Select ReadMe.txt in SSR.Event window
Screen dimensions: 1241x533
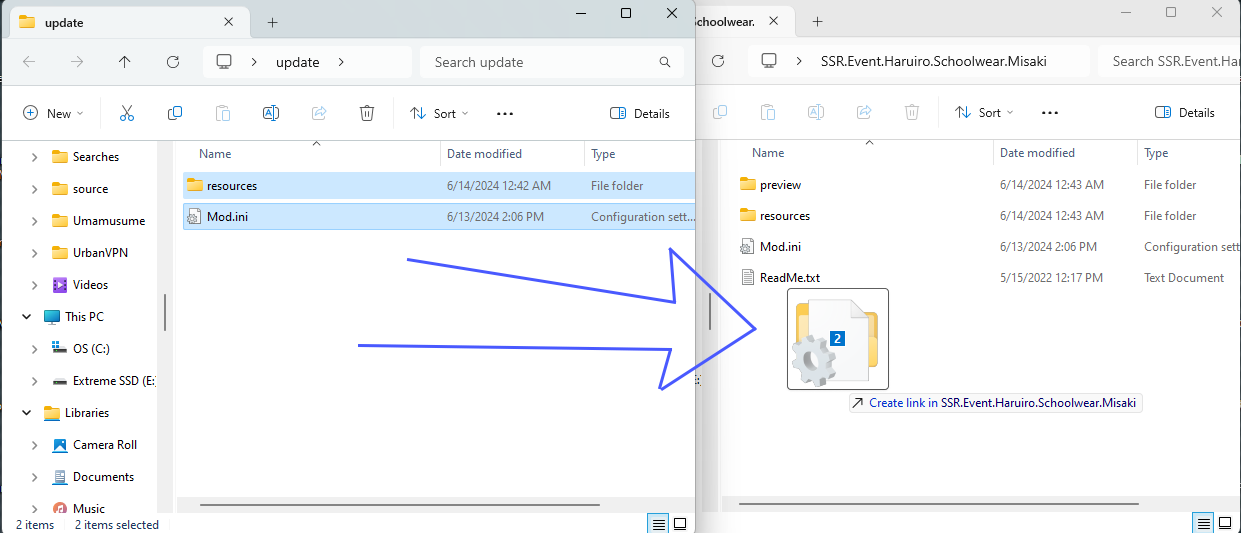click(x=789, y=278)
